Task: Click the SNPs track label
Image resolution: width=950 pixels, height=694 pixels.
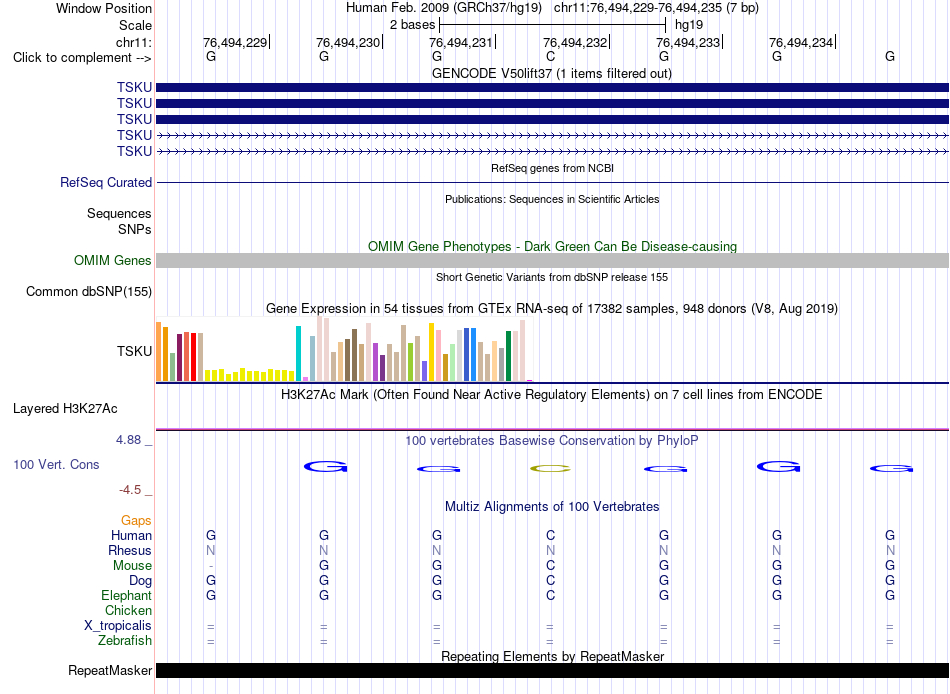Action: (x=135, y=229)
